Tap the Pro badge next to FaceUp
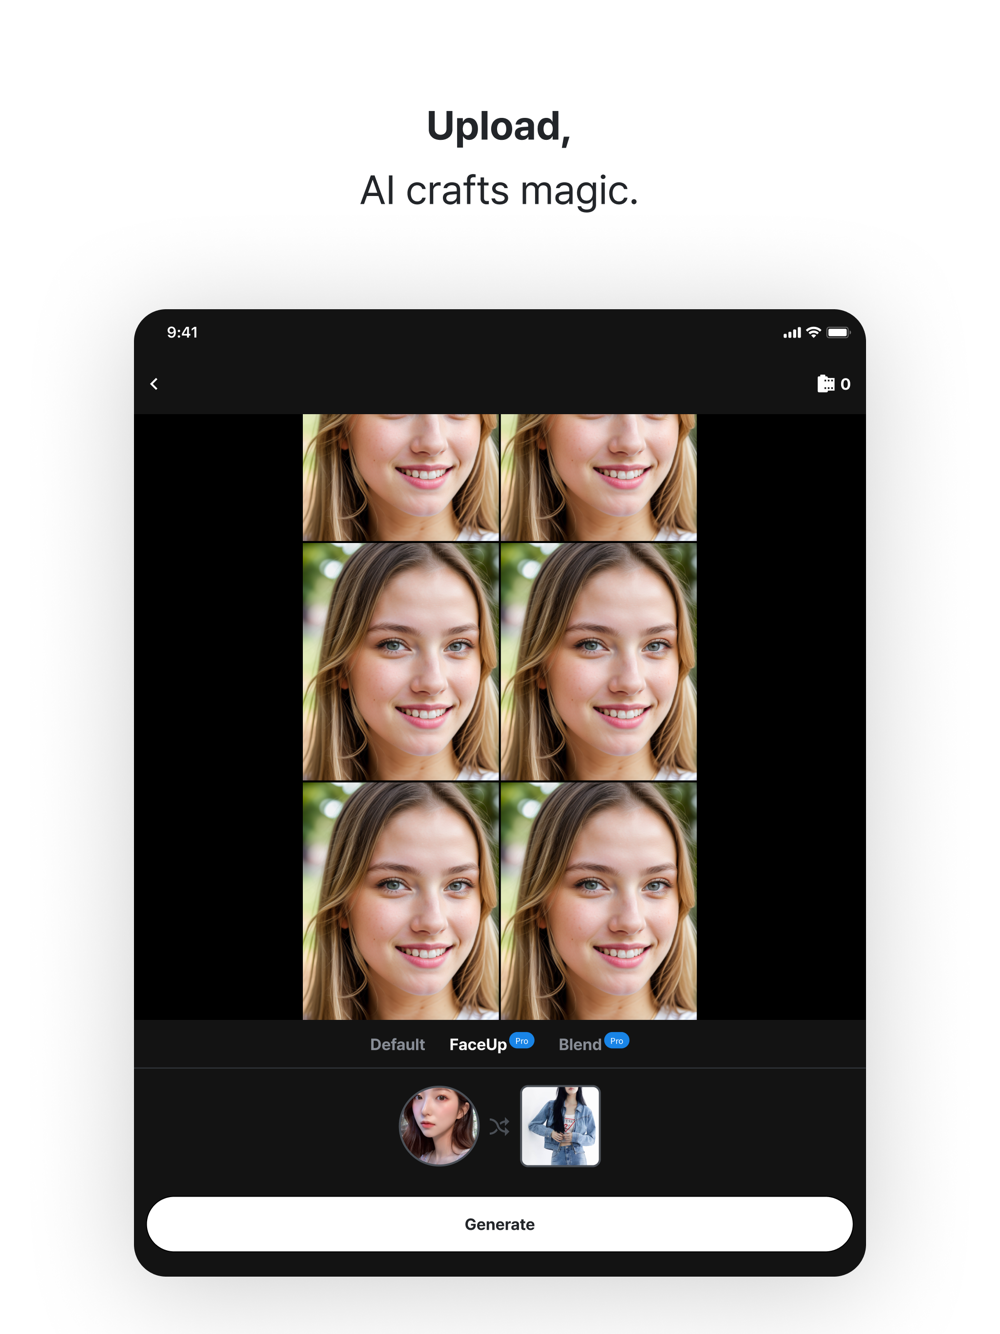Viewport: 1000px width, 1334px height. point(522,1041)
